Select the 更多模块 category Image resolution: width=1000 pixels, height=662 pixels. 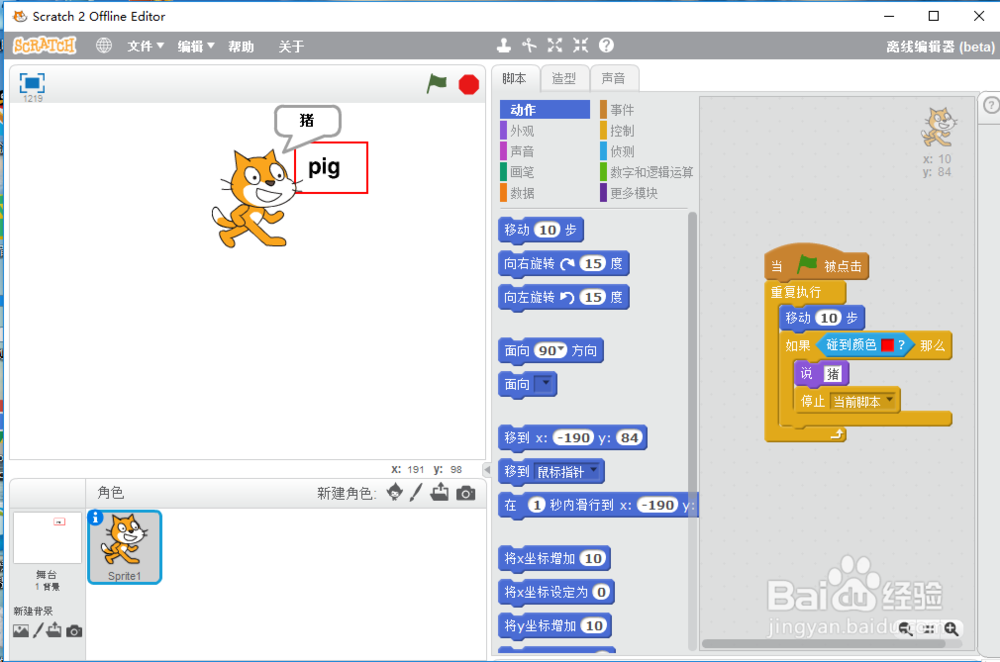click(x=645, y=193)
